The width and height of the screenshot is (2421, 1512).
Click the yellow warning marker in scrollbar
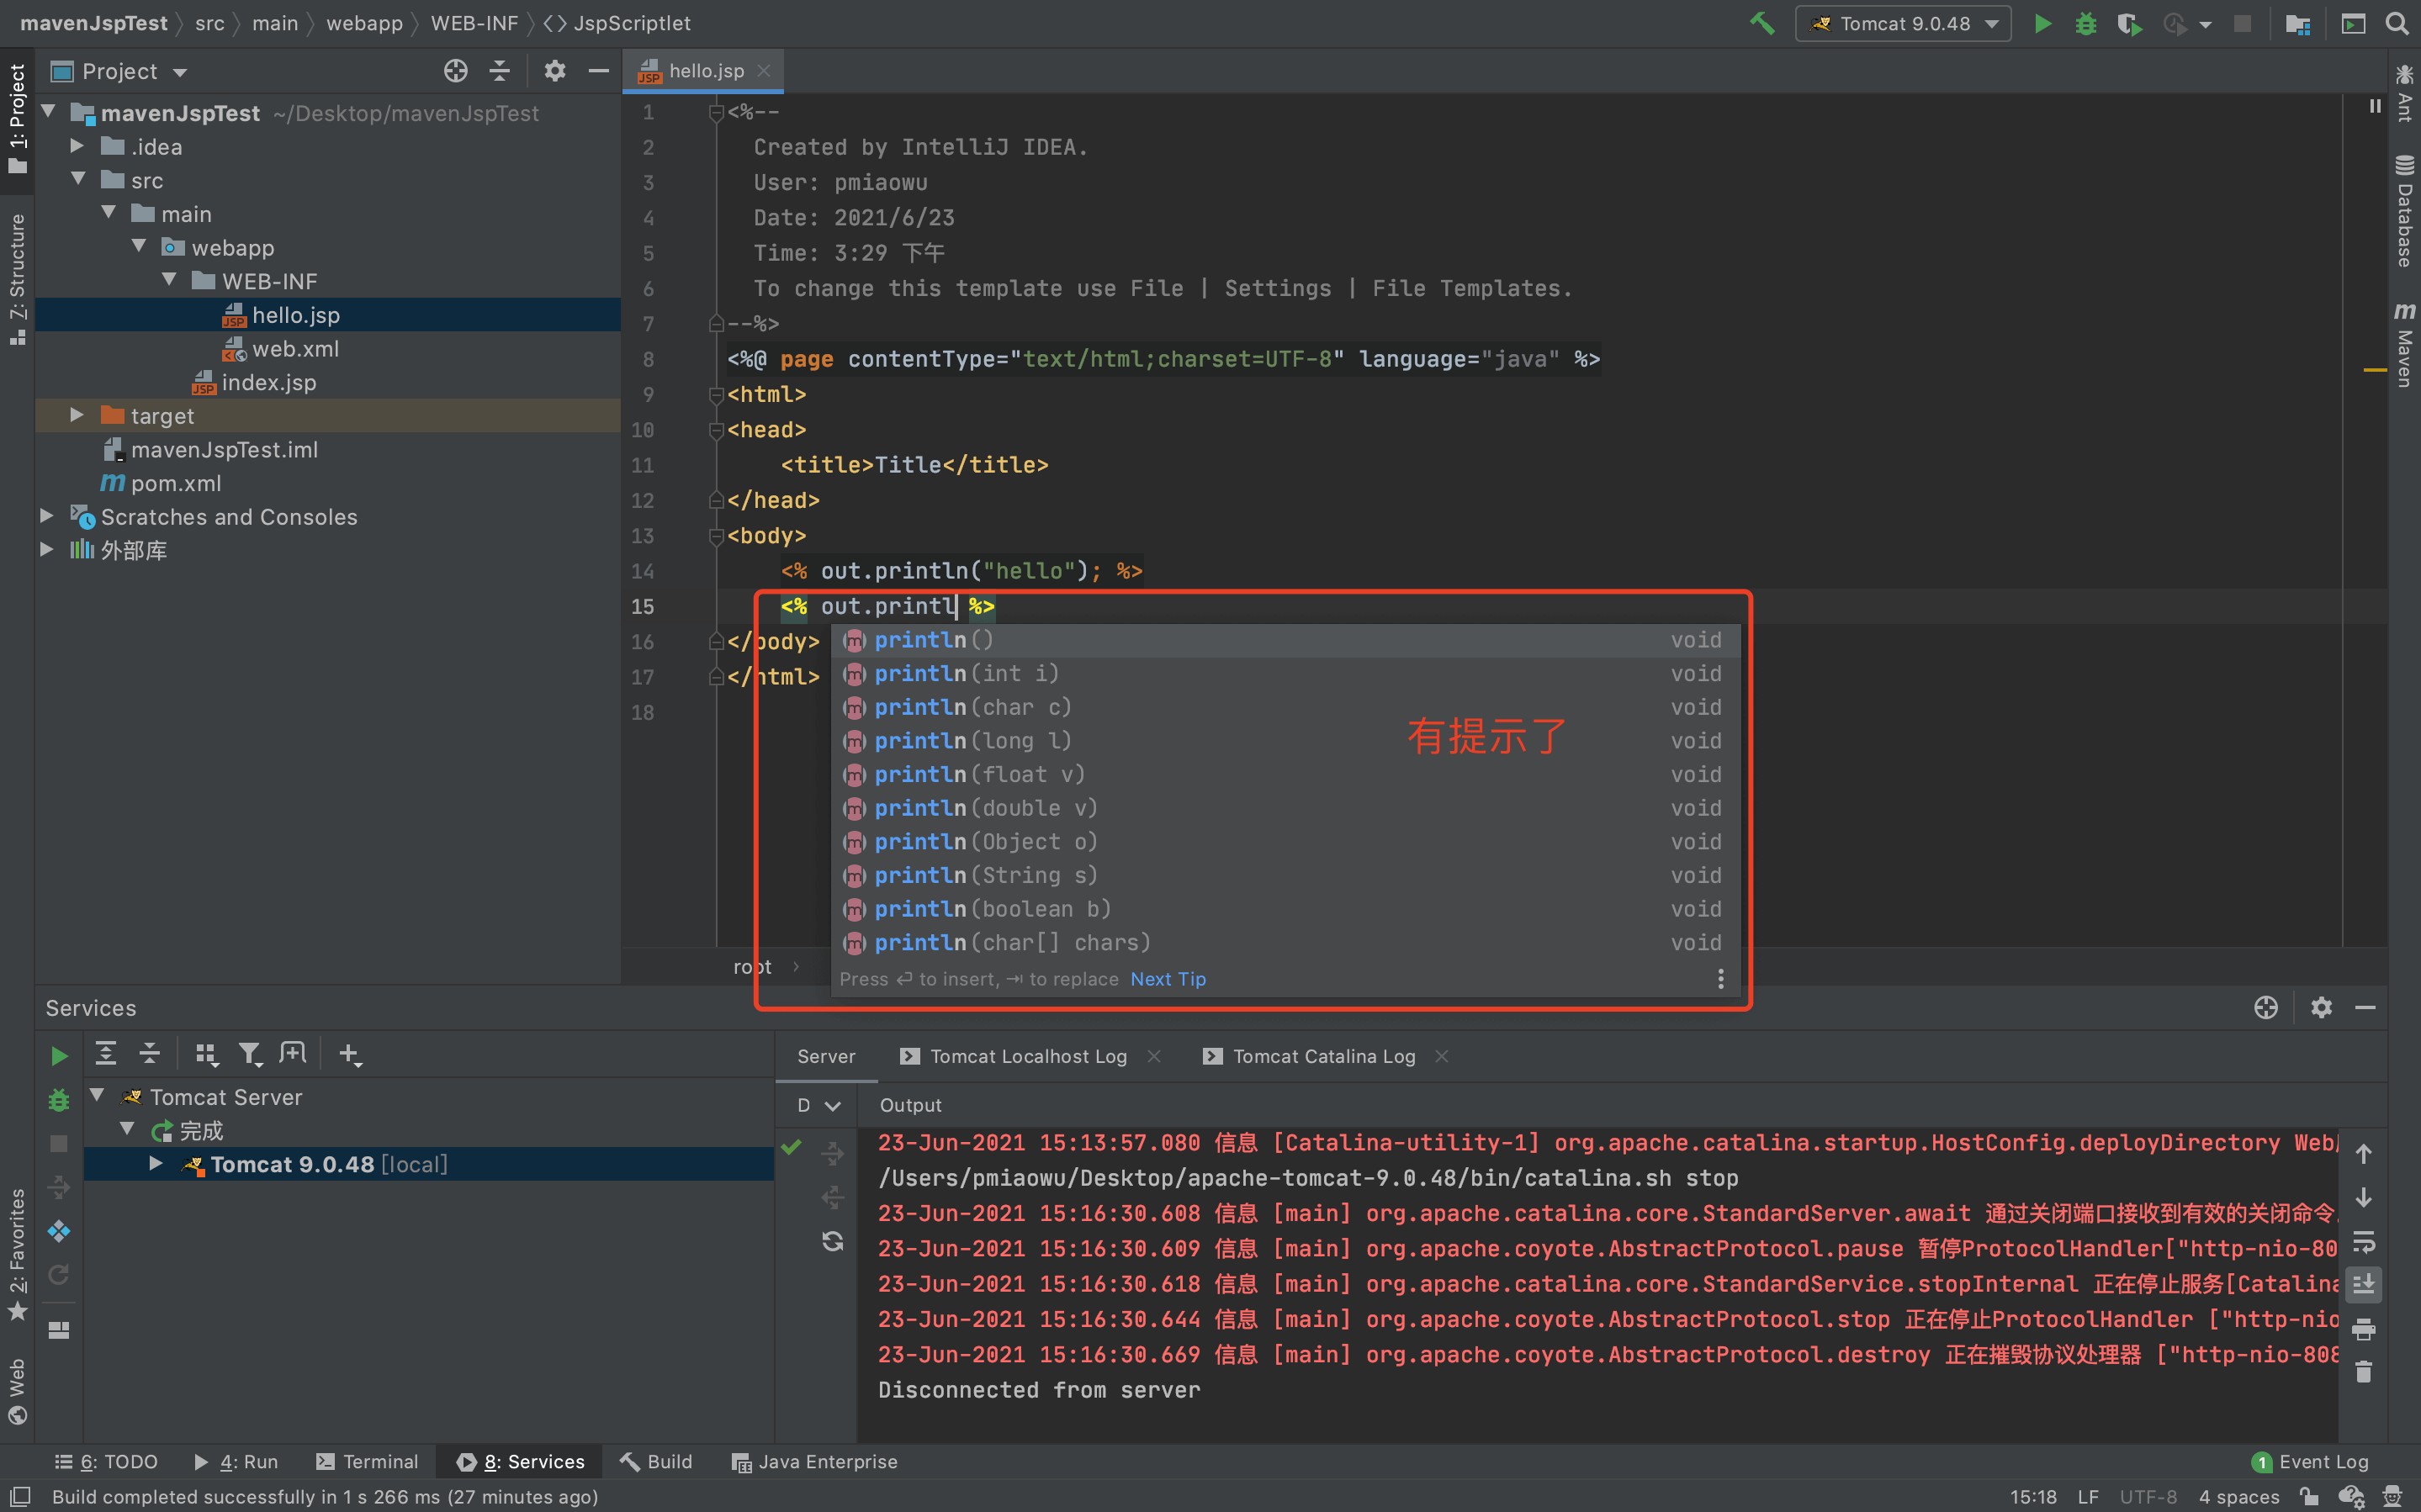click(x=2373, y=371)
